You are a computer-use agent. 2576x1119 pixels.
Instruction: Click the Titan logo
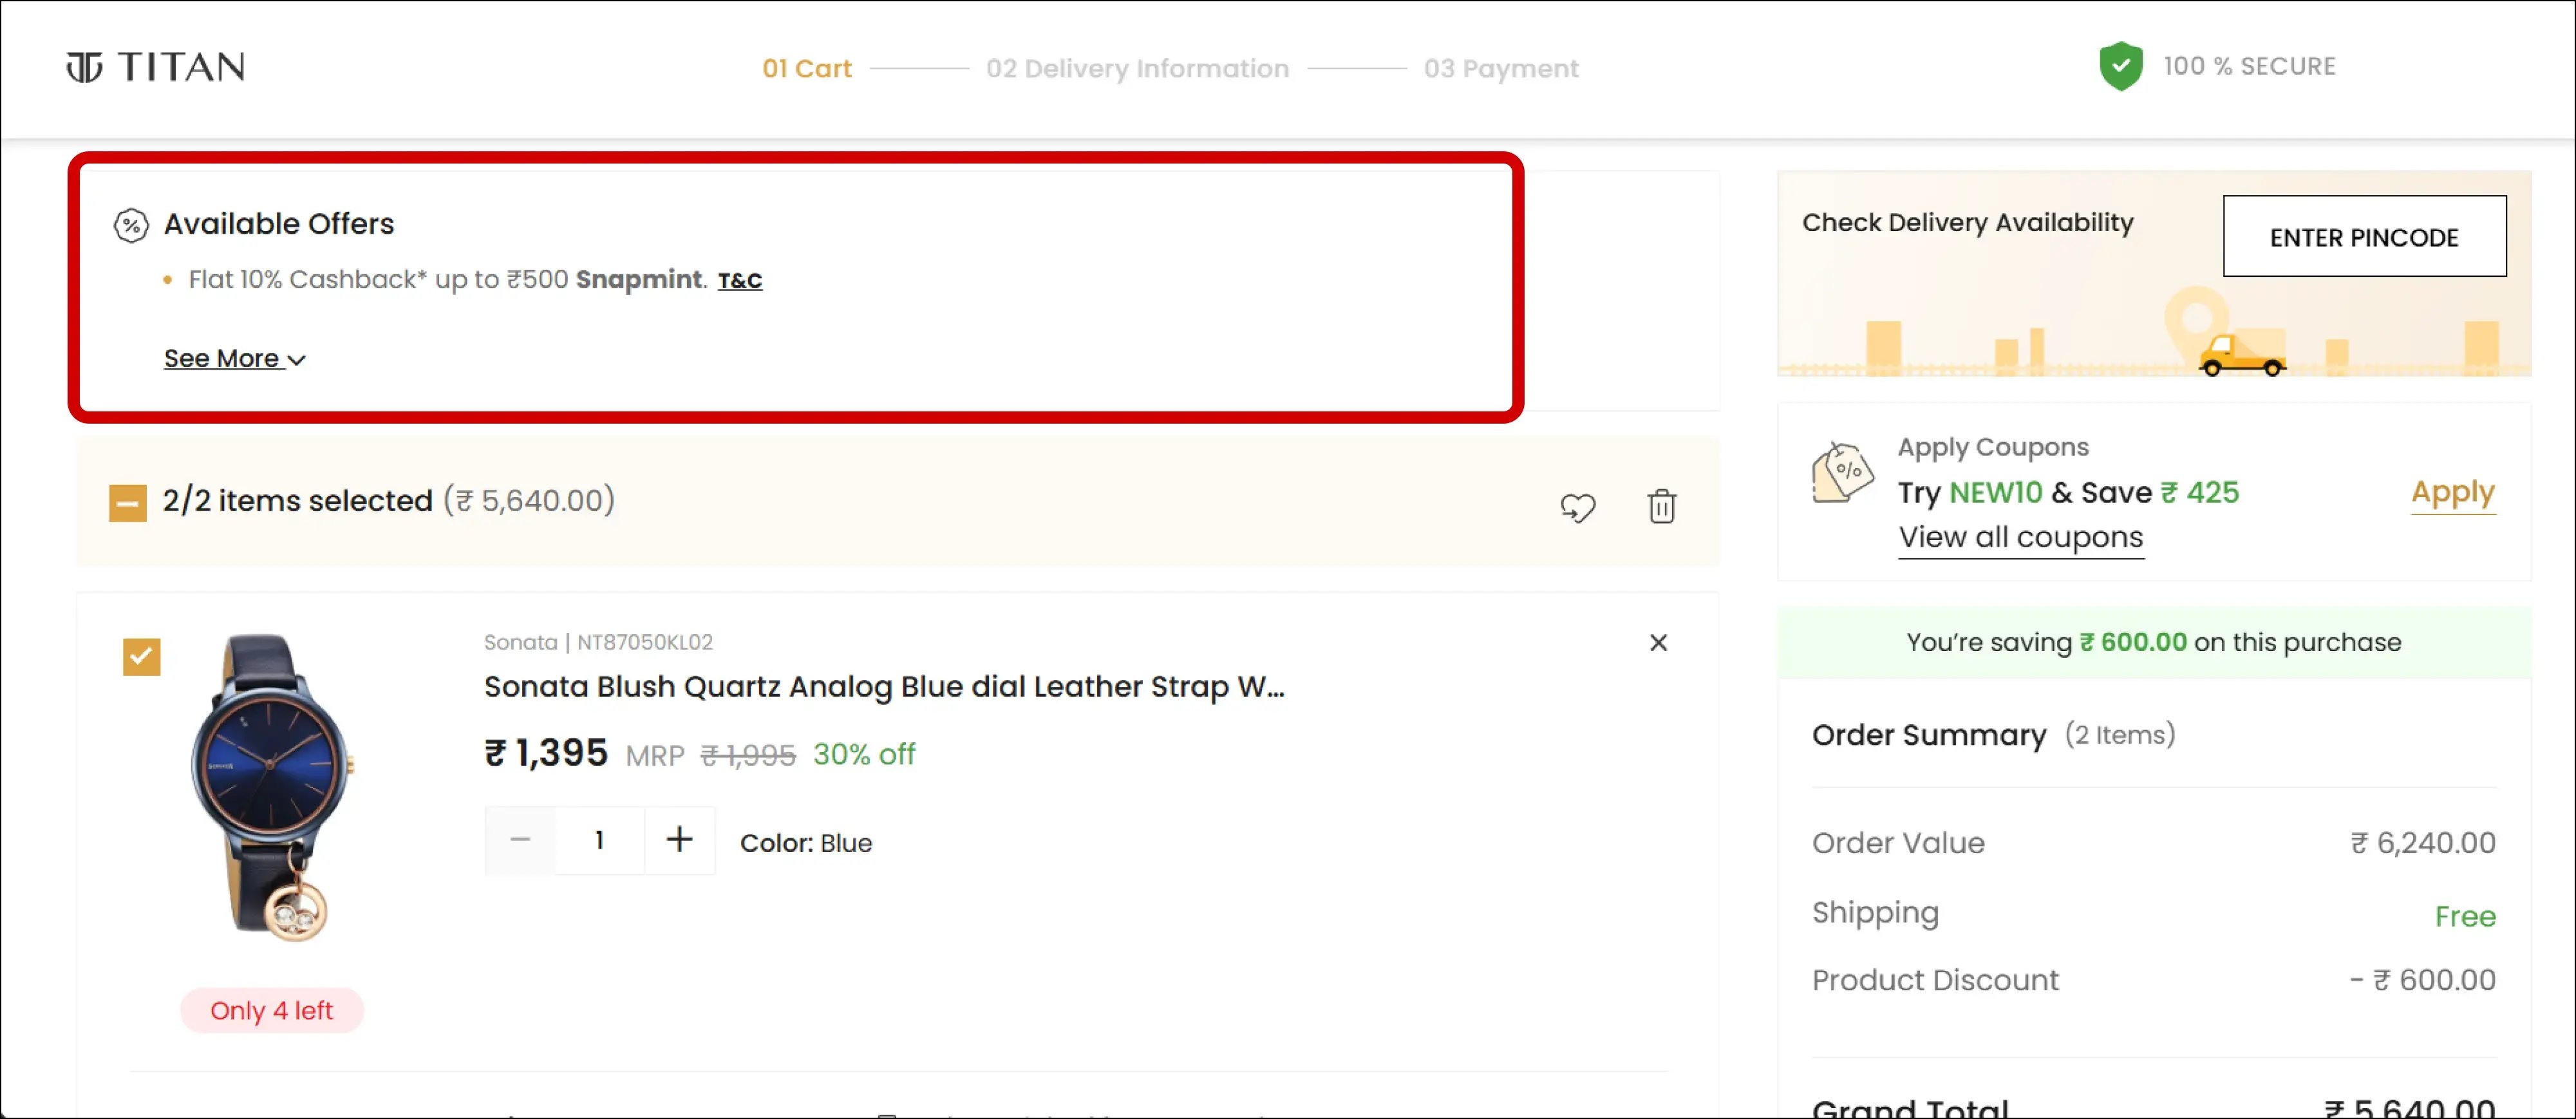coord(155,67)
